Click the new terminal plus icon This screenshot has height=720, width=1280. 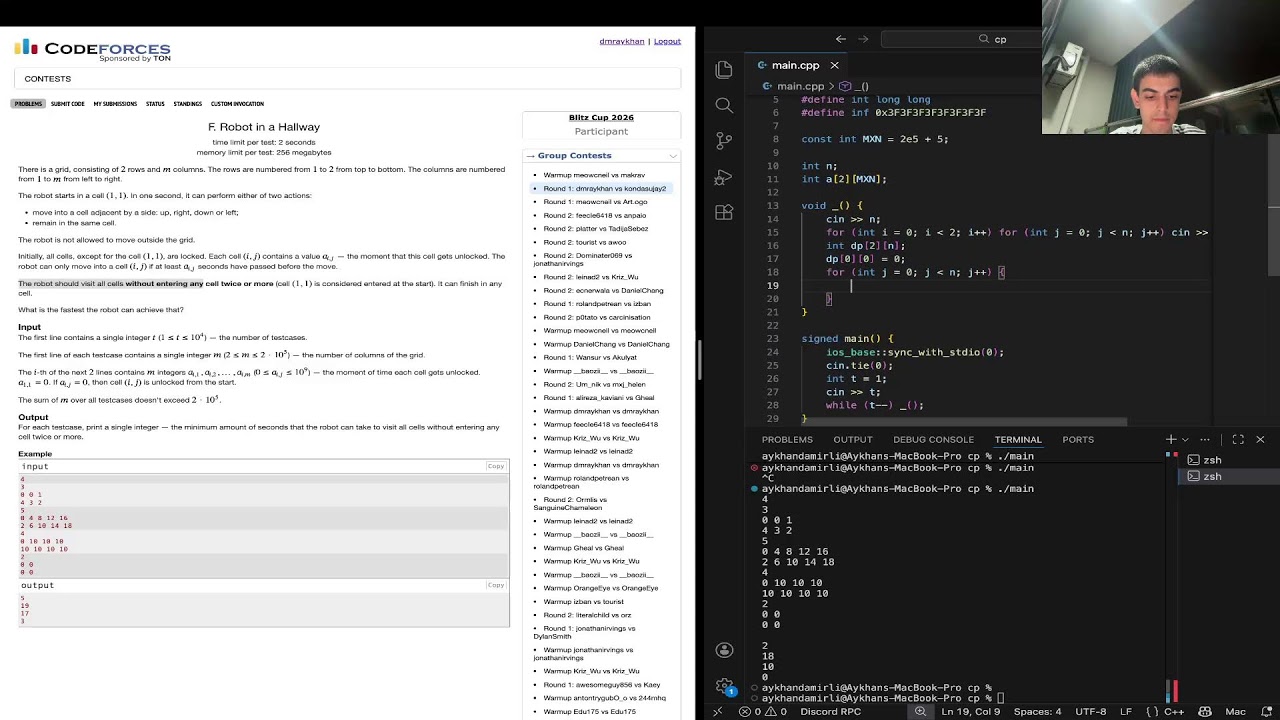1171,439
